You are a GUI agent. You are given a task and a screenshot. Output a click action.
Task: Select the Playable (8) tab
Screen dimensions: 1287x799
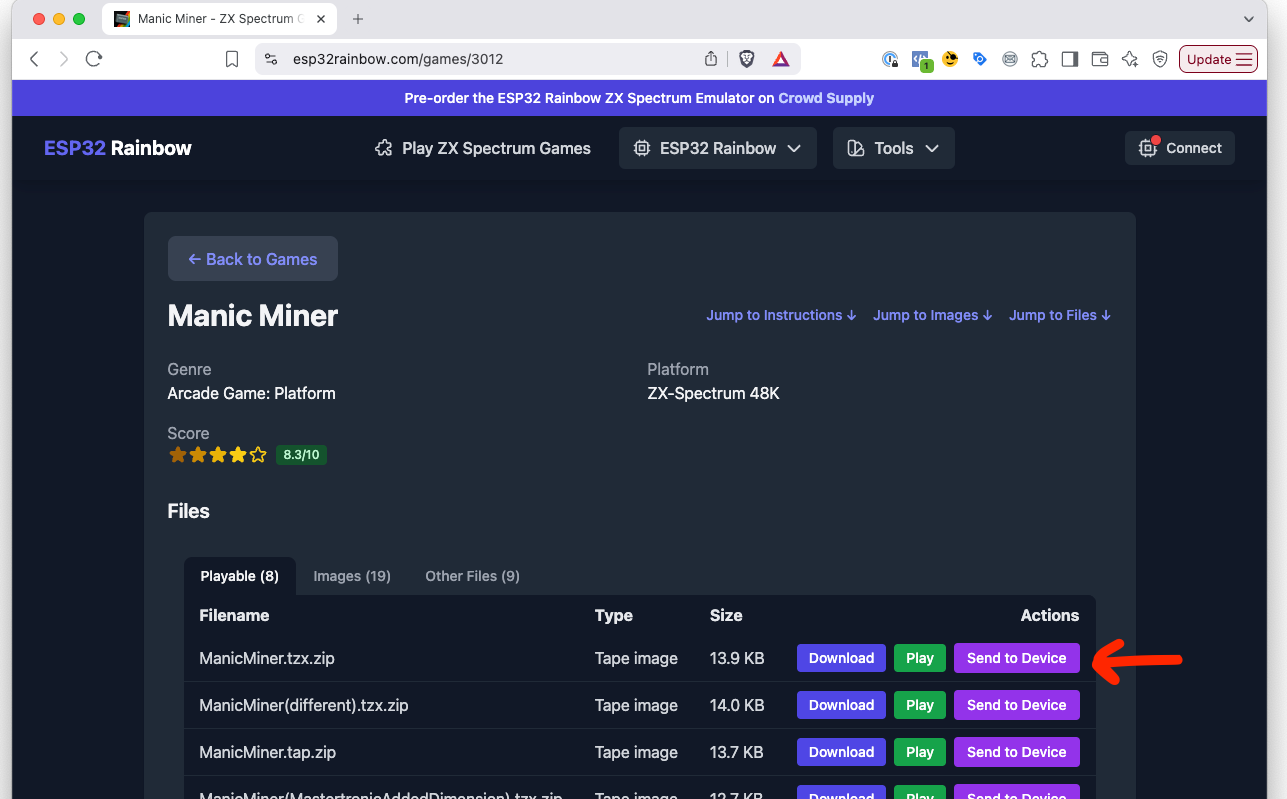[240, 576]
